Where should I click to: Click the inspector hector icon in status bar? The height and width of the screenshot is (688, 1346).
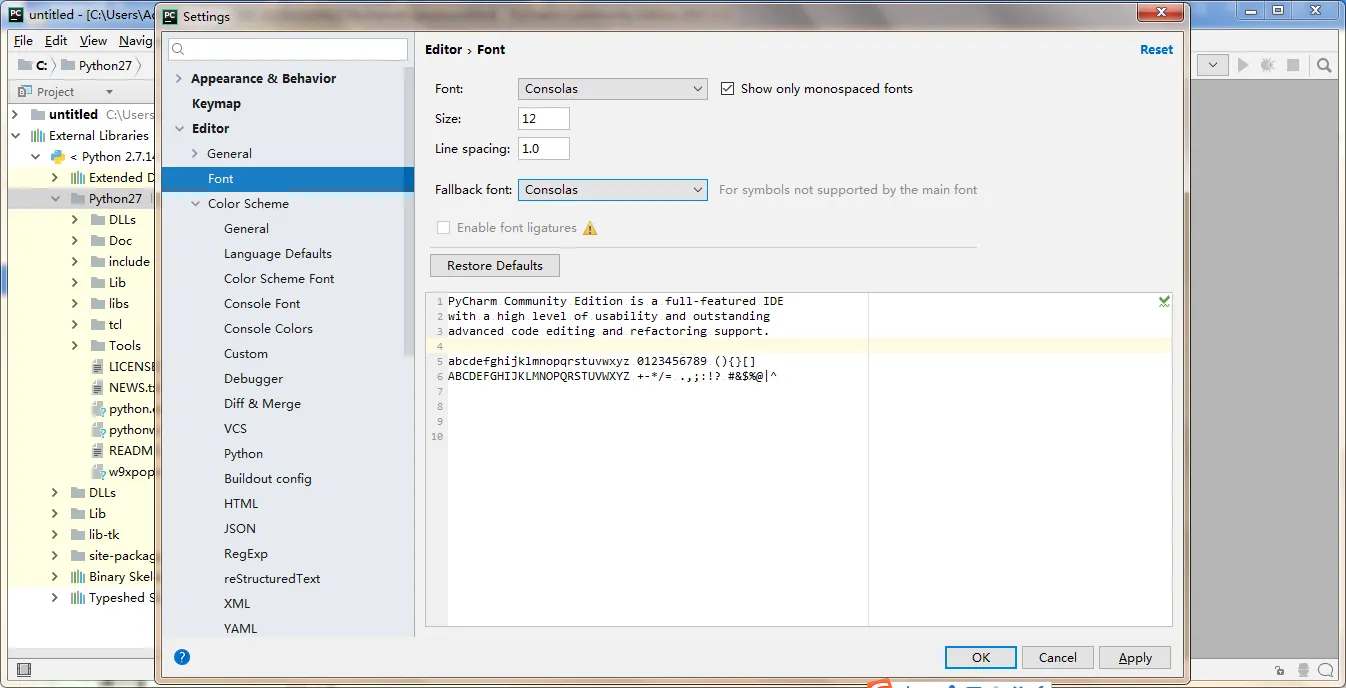coord(1302,670)
